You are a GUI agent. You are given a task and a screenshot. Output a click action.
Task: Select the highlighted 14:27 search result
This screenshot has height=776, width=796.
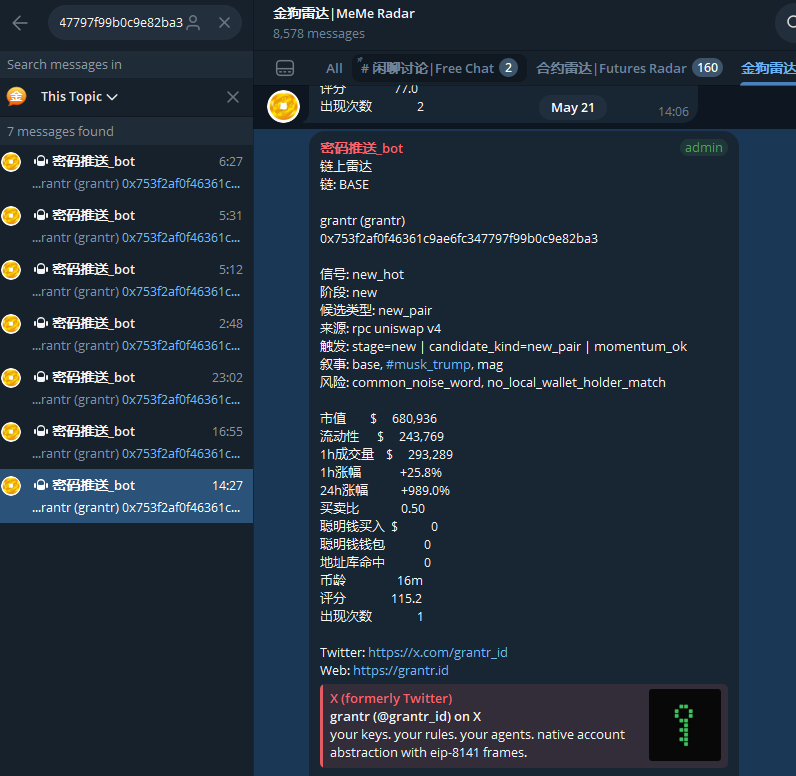(x=126, y=496)
